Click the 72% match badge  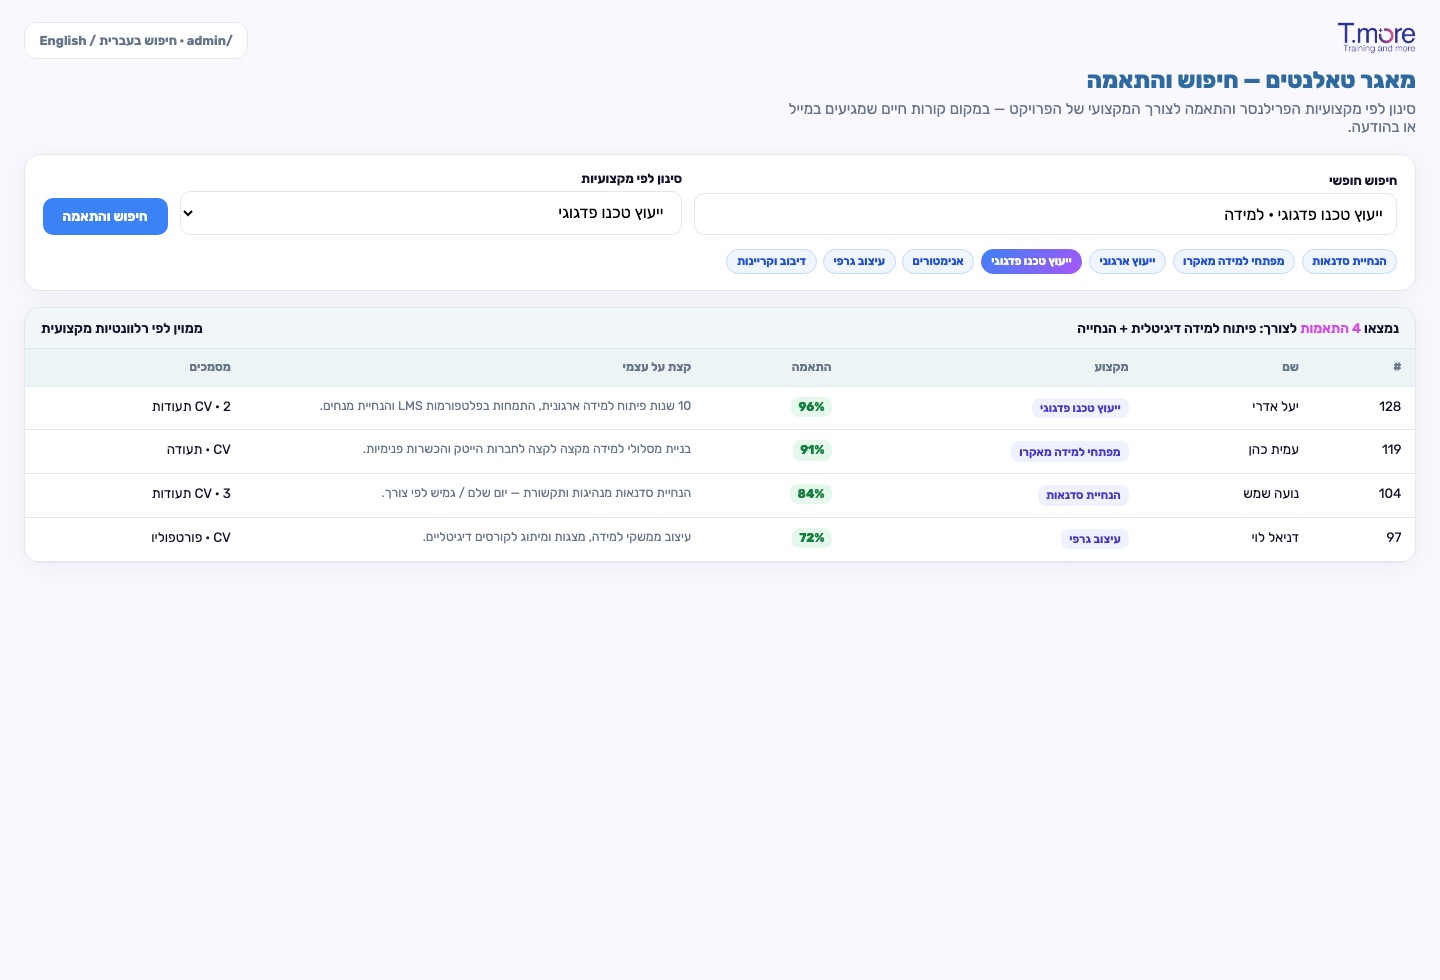click(812, 538)
